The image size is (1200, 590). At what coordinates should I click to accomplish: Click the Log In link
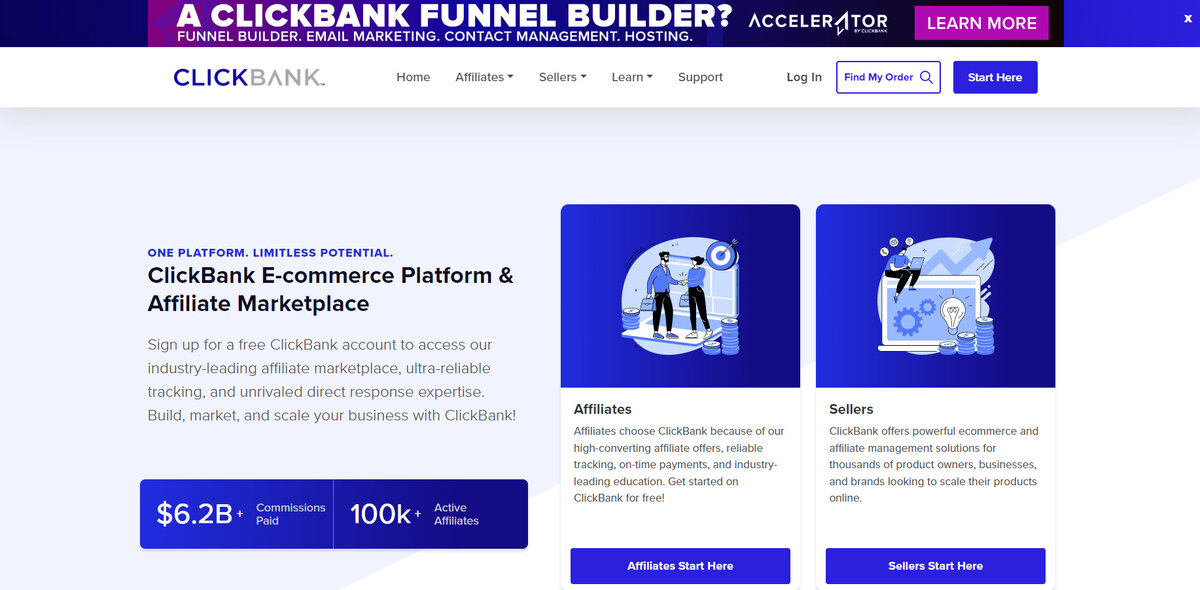coord(804,77)
